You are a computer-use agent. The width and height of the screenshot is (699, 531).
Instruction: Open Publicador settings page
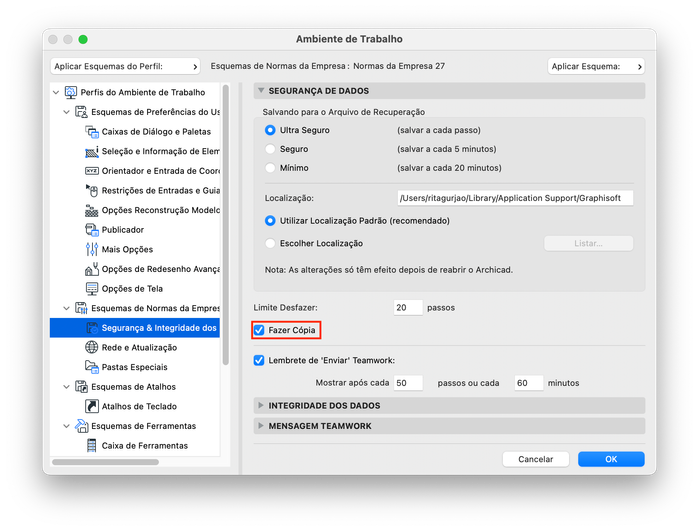click(x=123, y=230)
